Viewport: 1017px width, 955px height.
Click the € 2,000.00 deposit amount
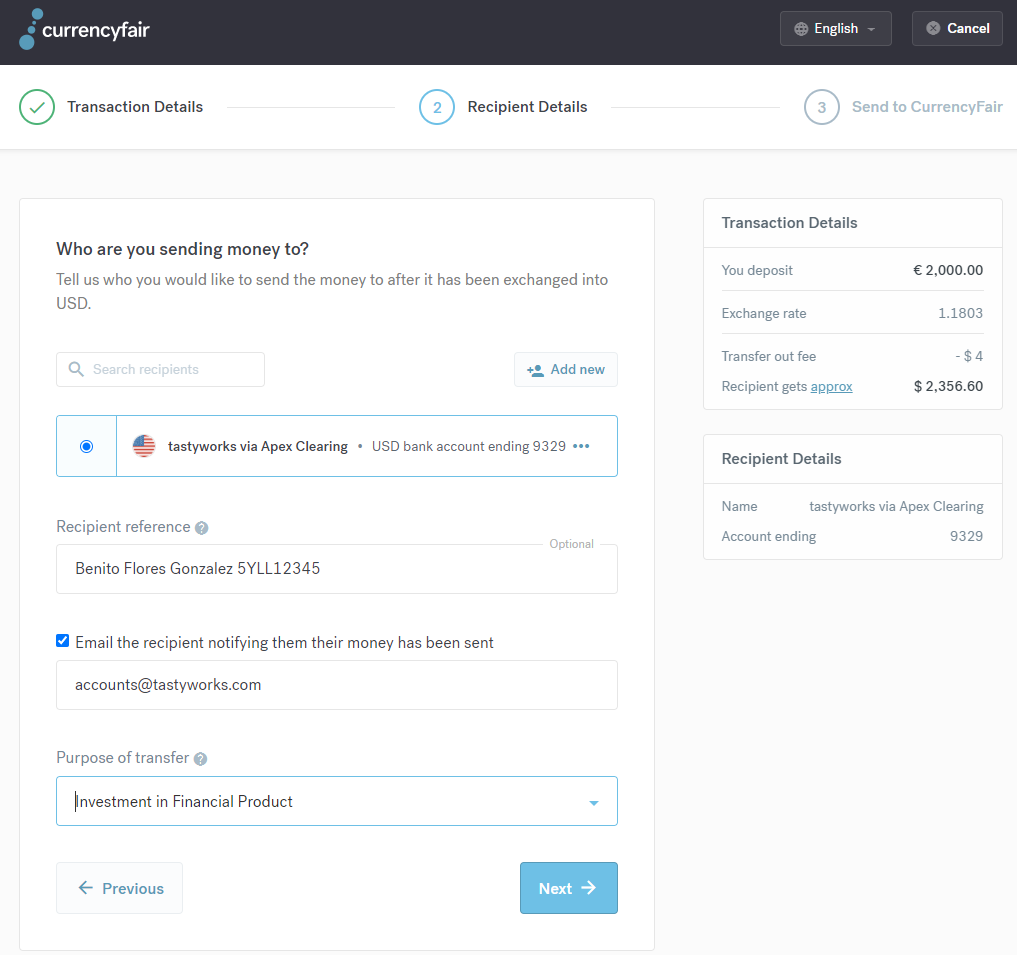[948, 270]
